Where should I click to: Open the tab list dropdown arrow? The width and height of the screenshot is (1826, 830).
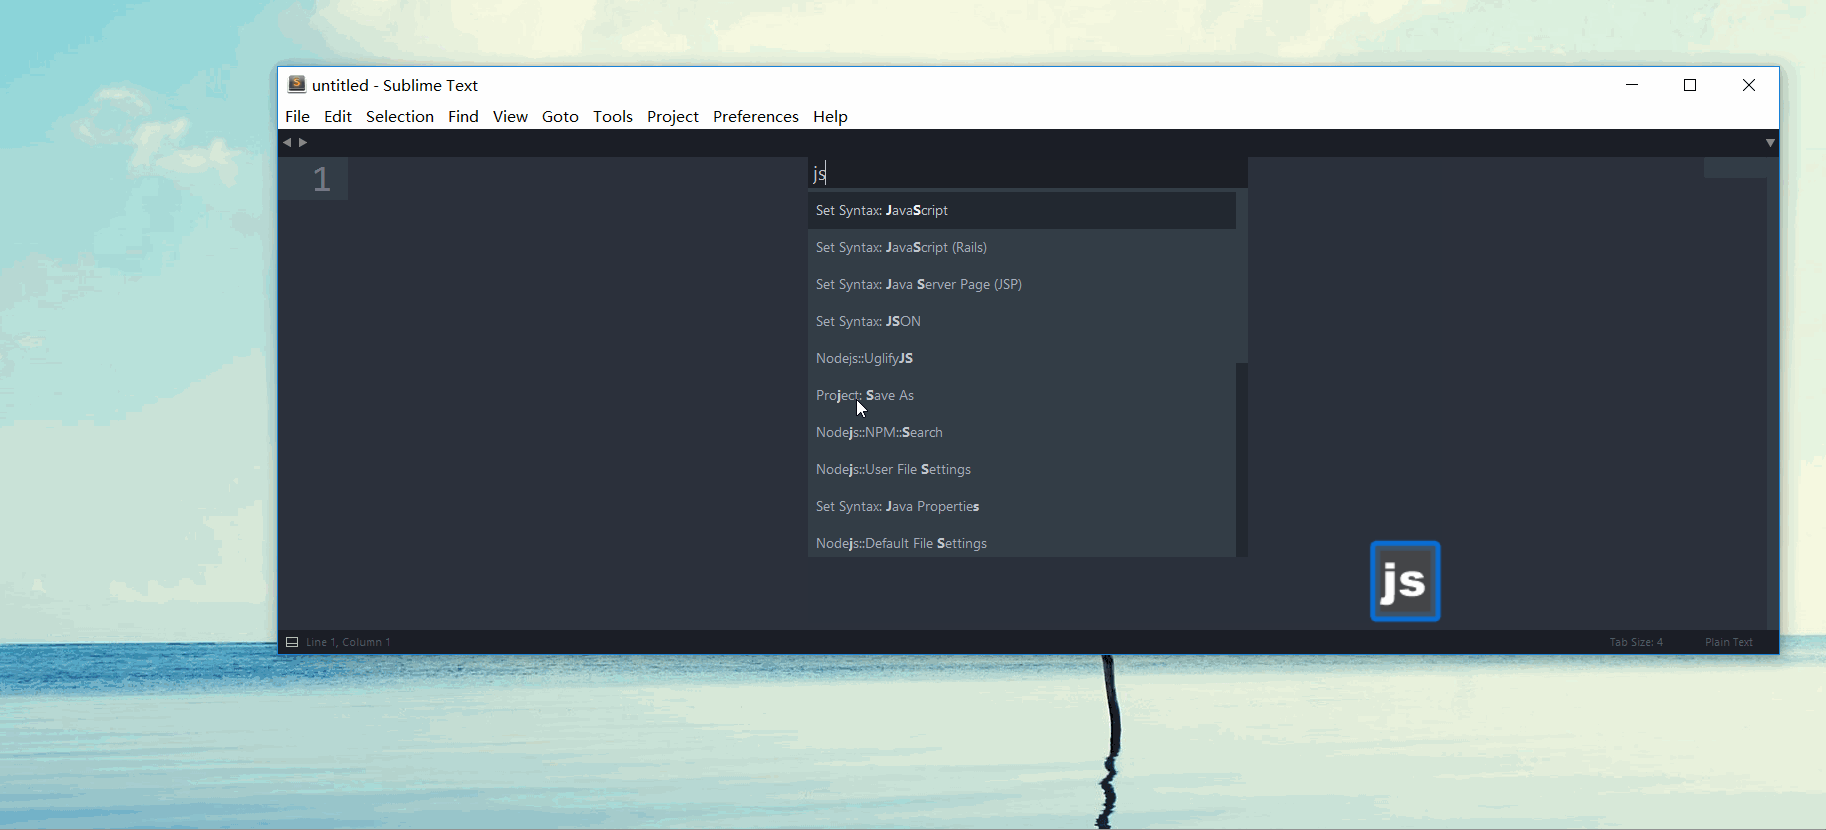1770,143
